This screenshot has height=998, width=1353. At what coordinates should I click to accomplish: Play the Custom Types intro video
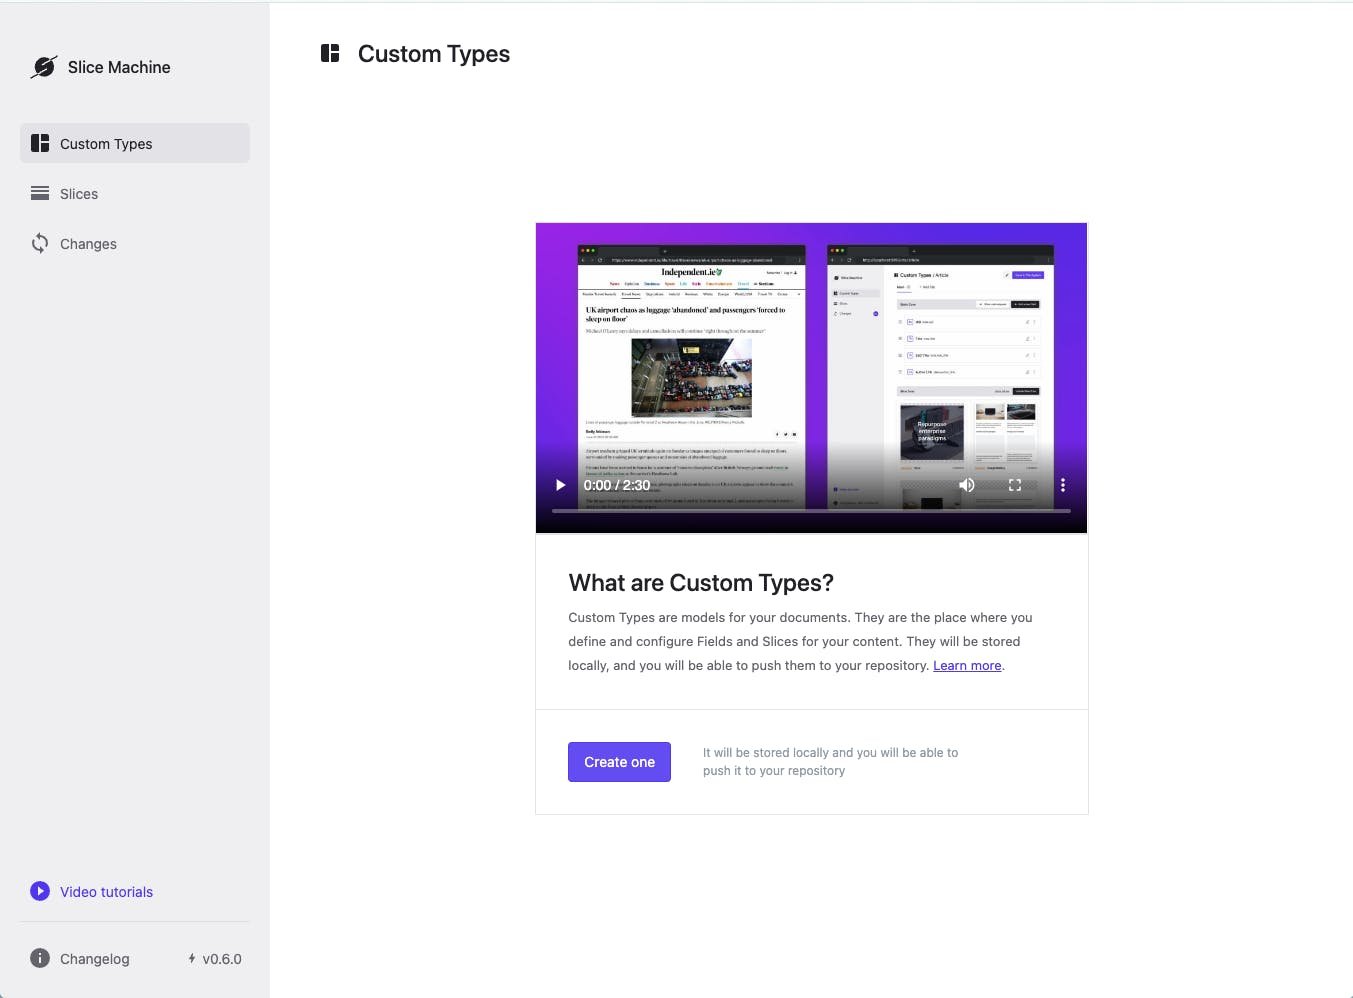pos(560,485)
